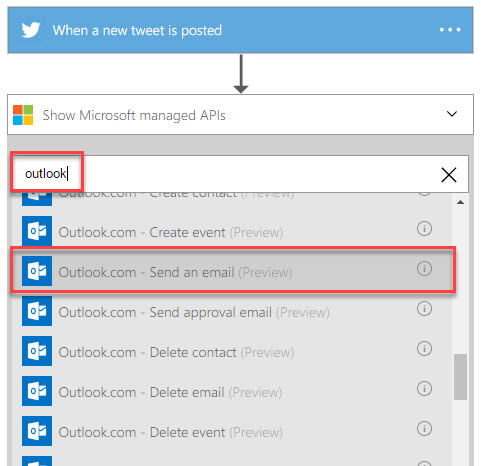Click the Microsoft logo icon

(x=23, y=115)
